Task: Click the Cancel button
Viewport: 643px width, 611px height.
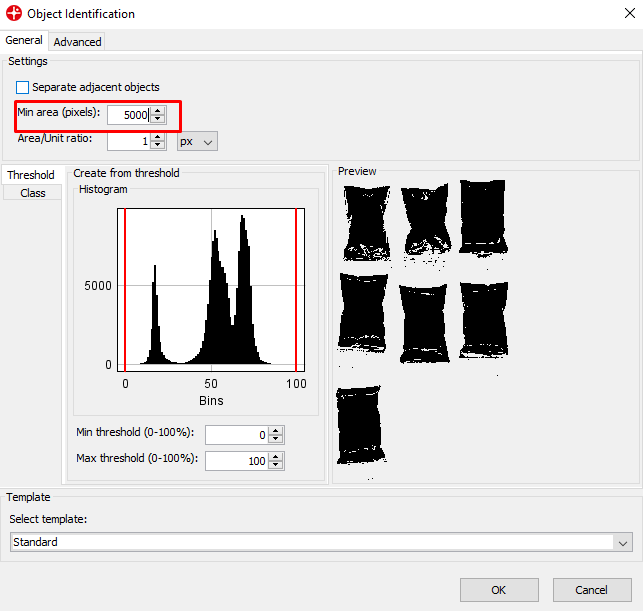Action: tap(592, 590)
